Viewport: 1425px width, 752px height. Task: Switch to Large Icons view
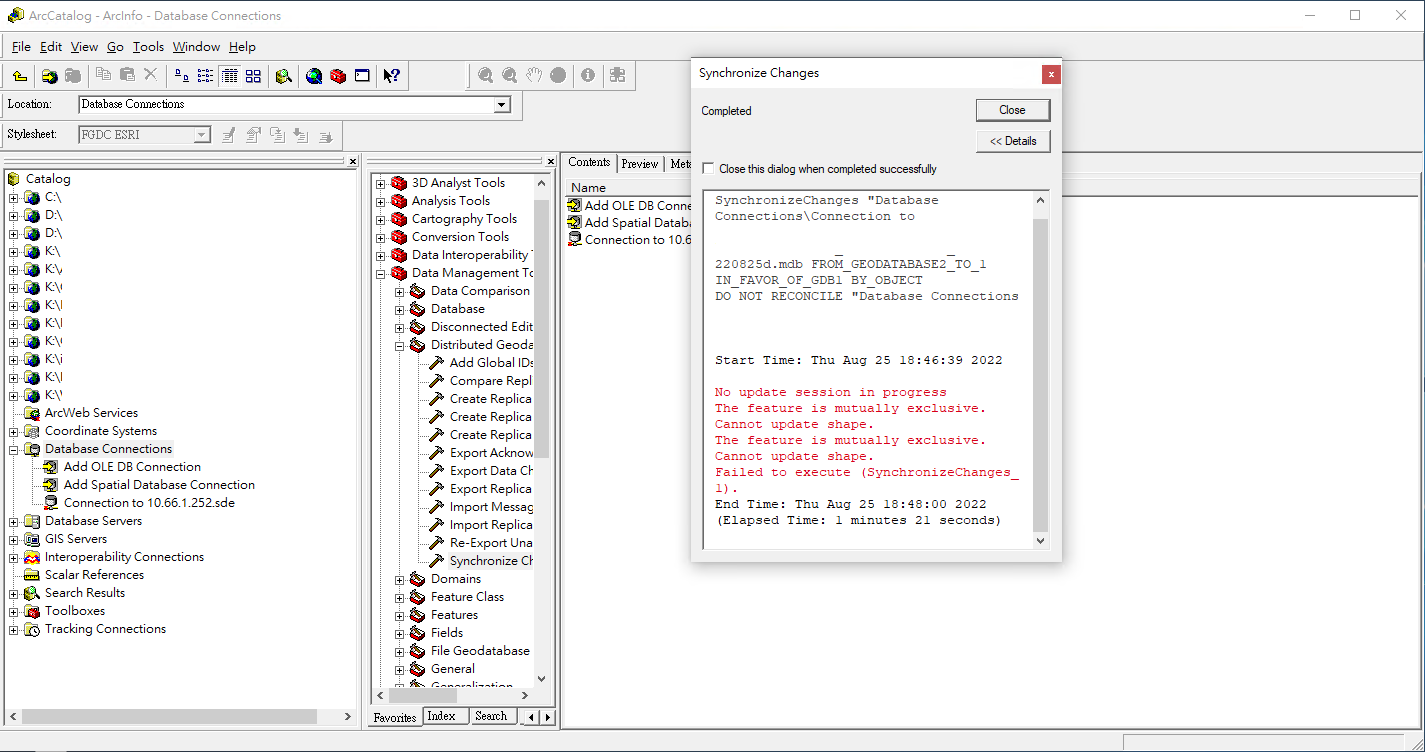tap(181, 76)
